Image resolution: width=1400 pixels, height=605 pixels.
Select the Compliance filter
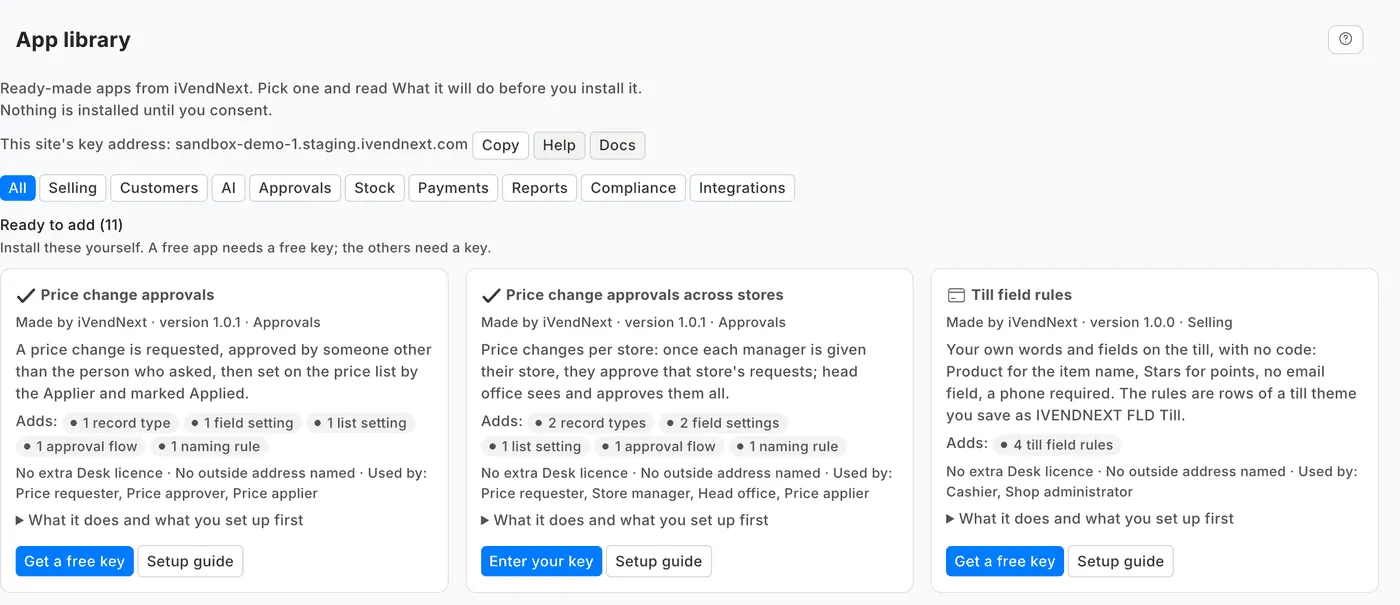tap(634, 188)
